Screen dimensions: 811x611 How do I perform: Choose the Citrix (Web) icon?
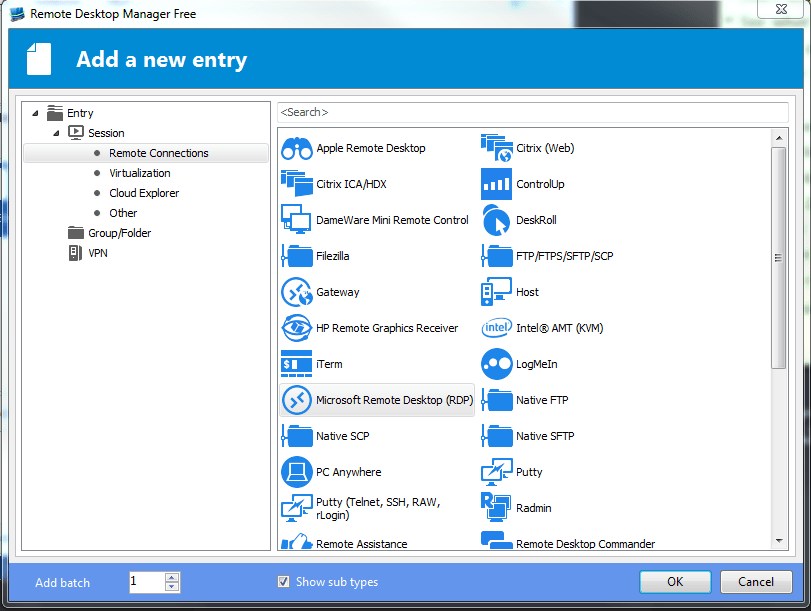click(x=497, y=148)
